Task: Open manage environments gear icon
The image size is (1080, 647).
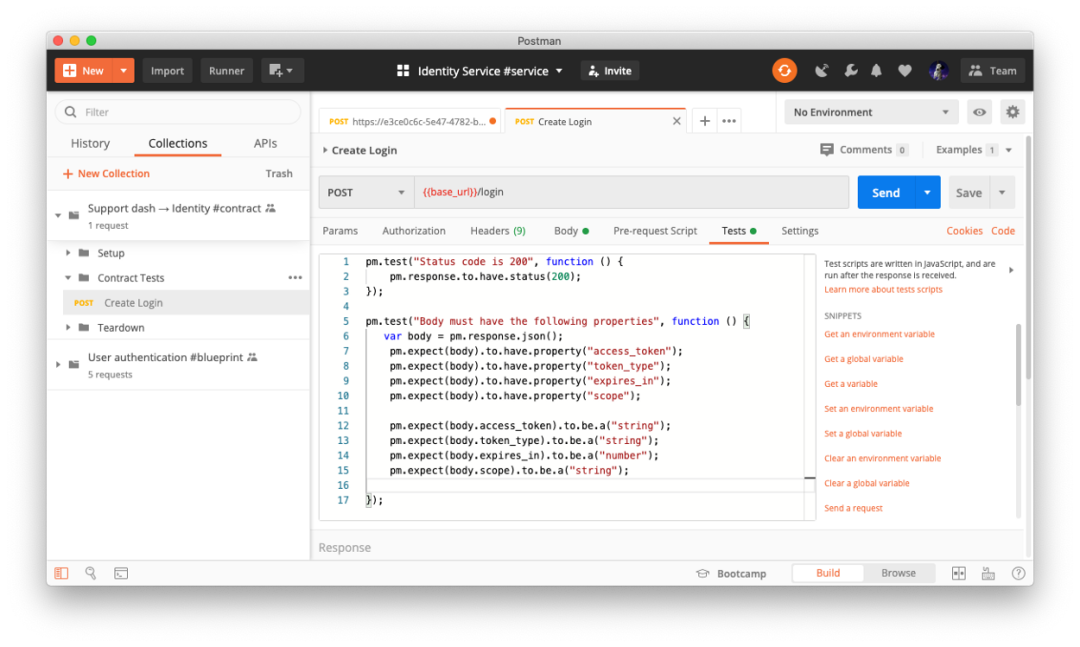Action: pyautogui.click(x=1013, y=112)
